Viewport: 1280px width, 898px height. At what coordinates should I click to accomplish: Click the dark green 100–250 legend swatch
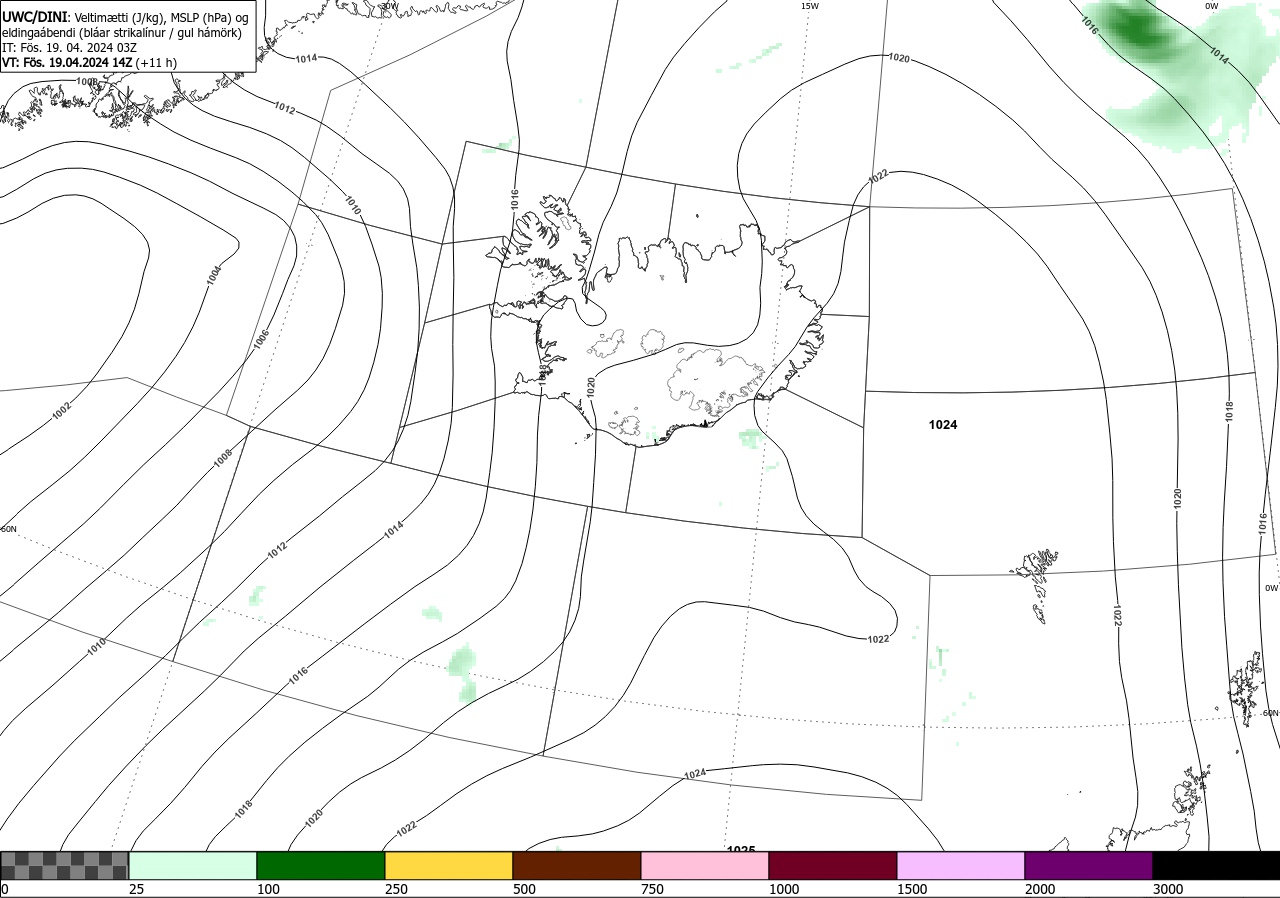tap(321, 865)
